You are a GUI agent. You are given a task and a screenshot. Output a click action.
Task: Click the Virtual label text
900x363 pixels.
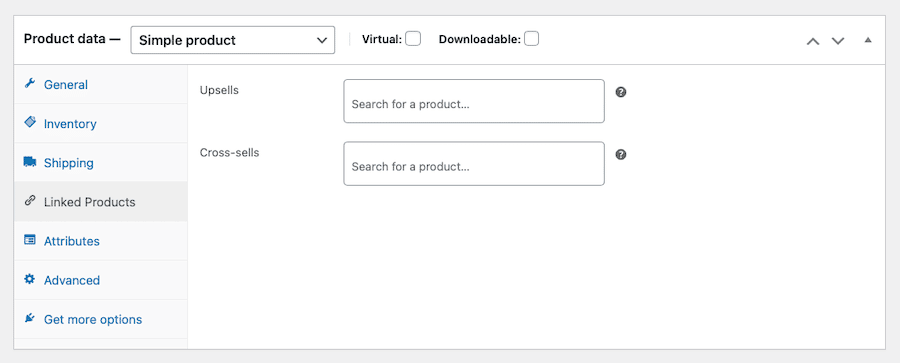point(382,40)
